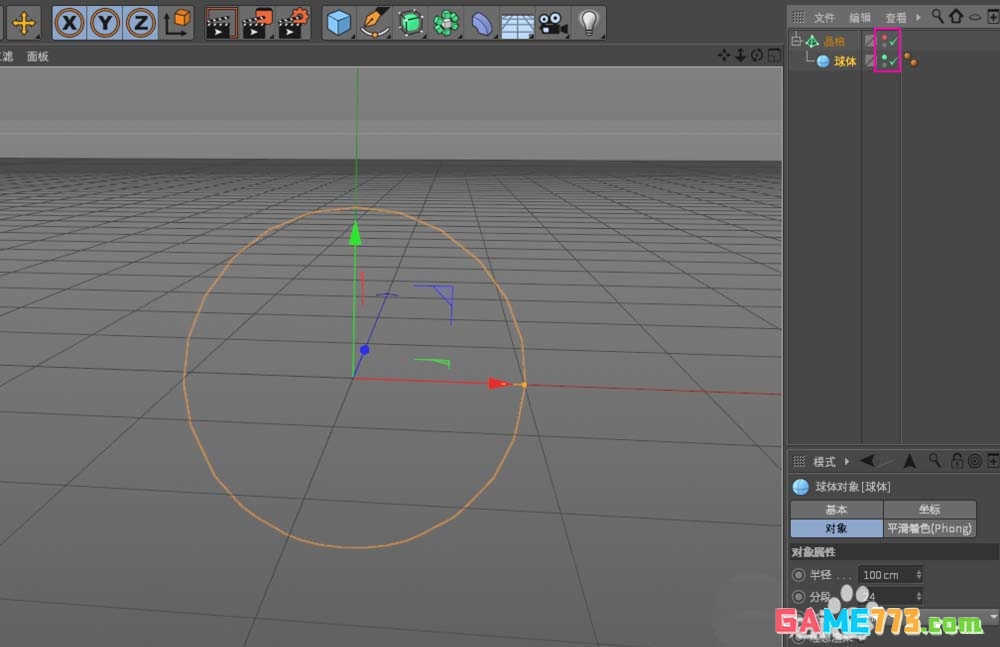The height and width of the screenshot is (647, 1000).
Task: Expand the 模式 menu arrow in attributes
Action: 848,461
